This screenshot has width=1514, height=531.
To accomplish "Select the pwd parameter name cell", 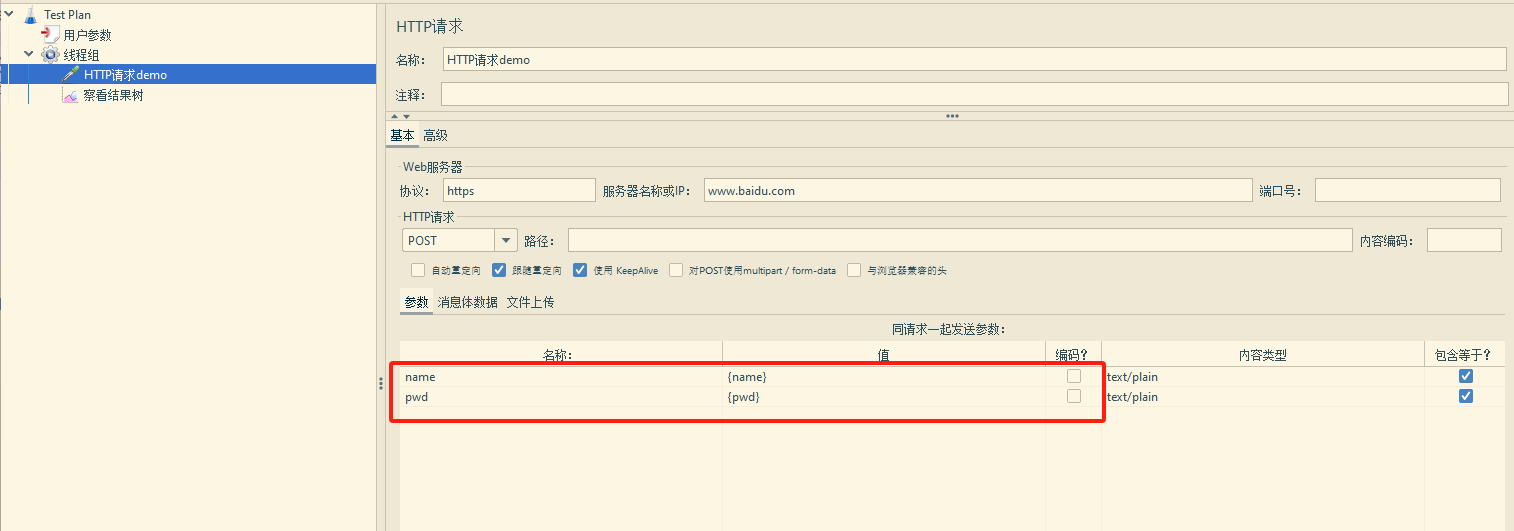I will [x=561, y=396].
